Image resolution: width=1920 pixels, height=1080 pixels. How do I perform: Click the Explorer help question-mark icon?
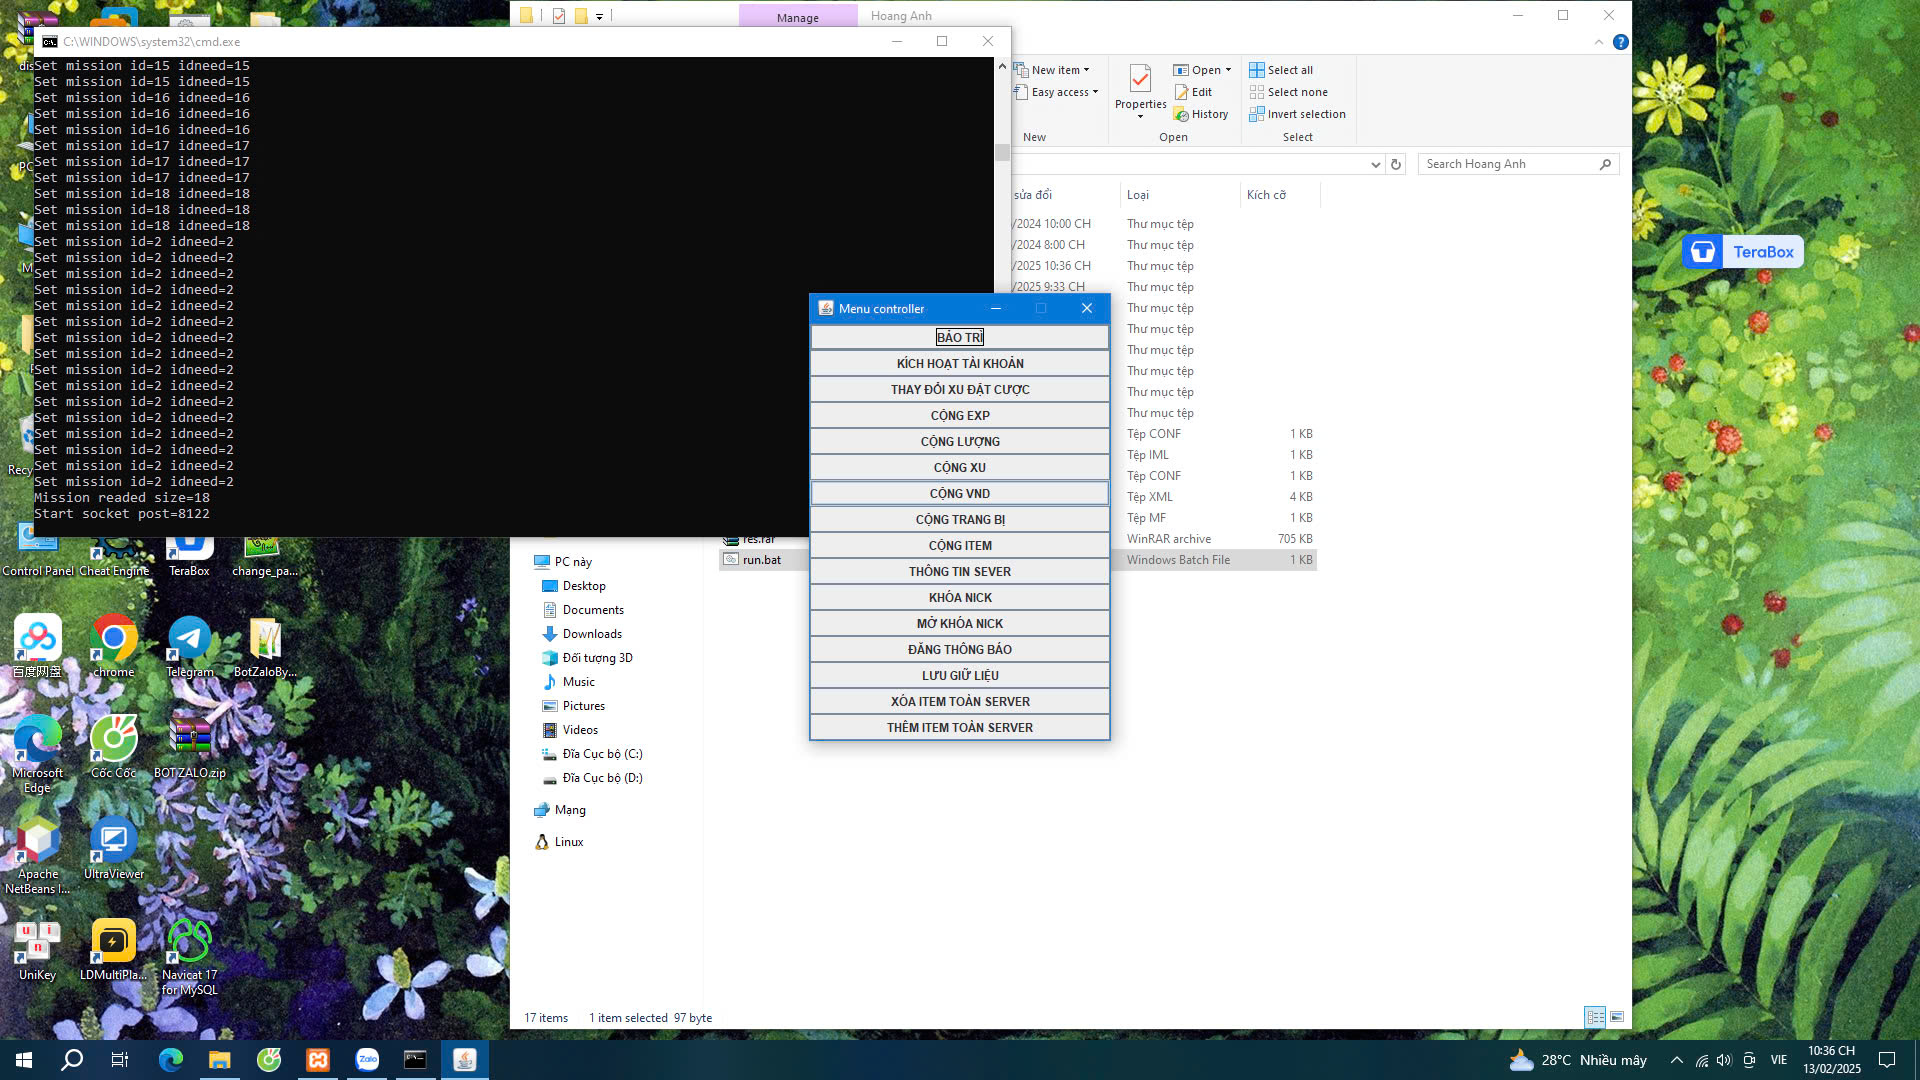(1620, 42)
